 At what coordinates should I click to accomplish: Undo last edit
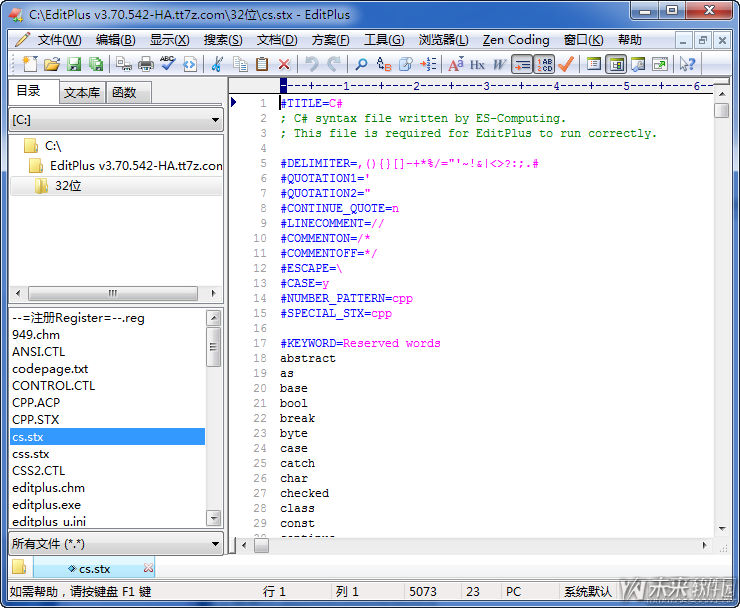point(312,64)
